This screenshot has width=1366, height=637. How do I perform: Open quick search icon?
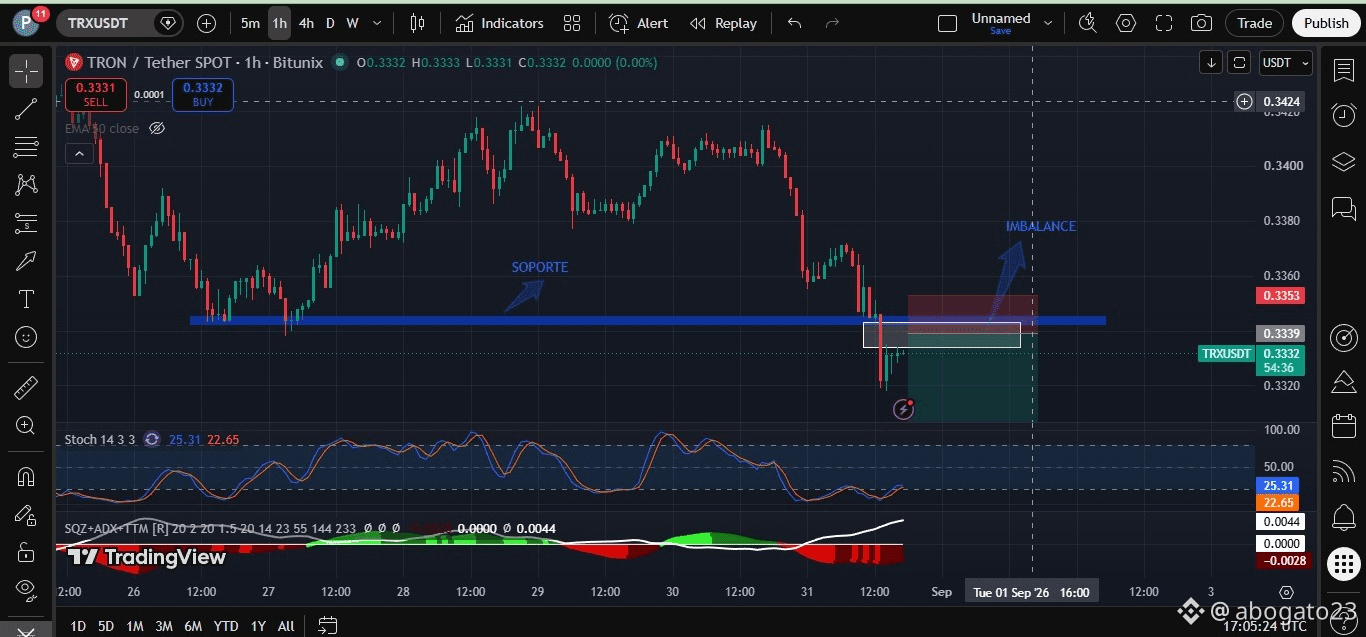pyautogui.click(x=1088, y=23)
